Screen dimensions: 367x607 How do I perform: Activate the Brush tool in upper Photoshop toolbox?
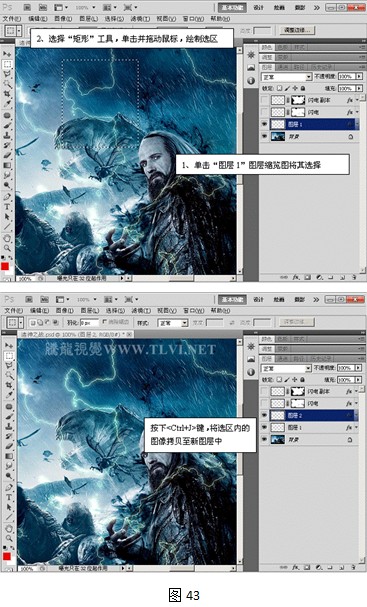[x=7, y=125]
